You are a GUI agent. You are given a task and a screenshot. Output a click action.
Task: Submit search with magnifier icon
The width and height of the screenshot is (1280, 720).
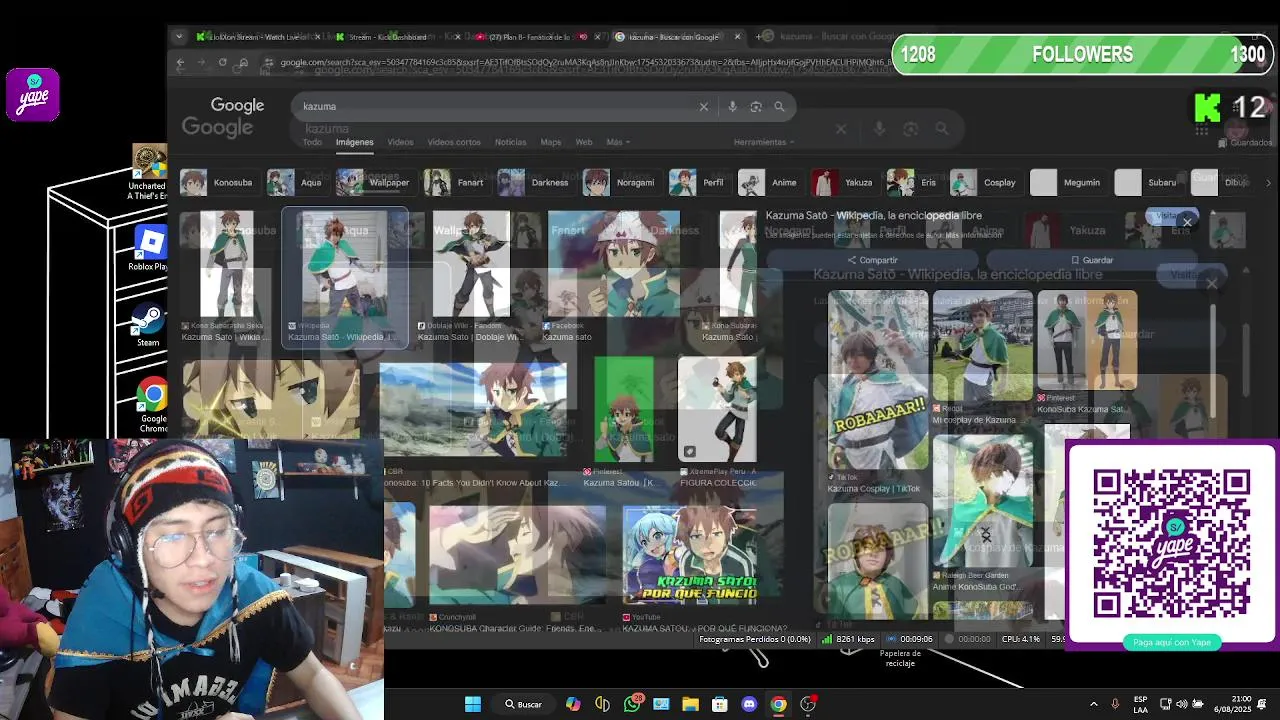pyautogui.click(x=779, y=106)
